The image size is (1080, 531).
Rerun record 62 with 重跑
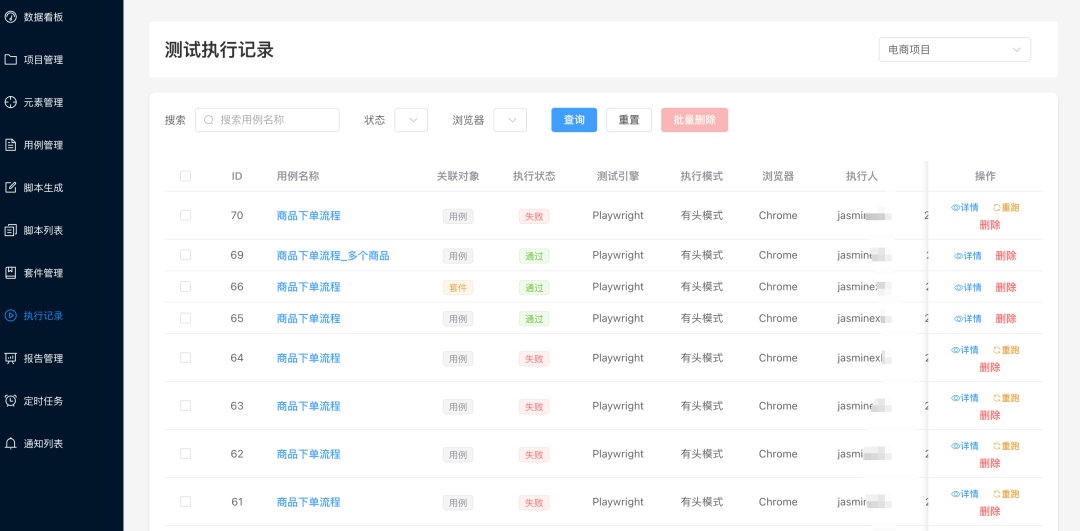tap(1006, 446)
